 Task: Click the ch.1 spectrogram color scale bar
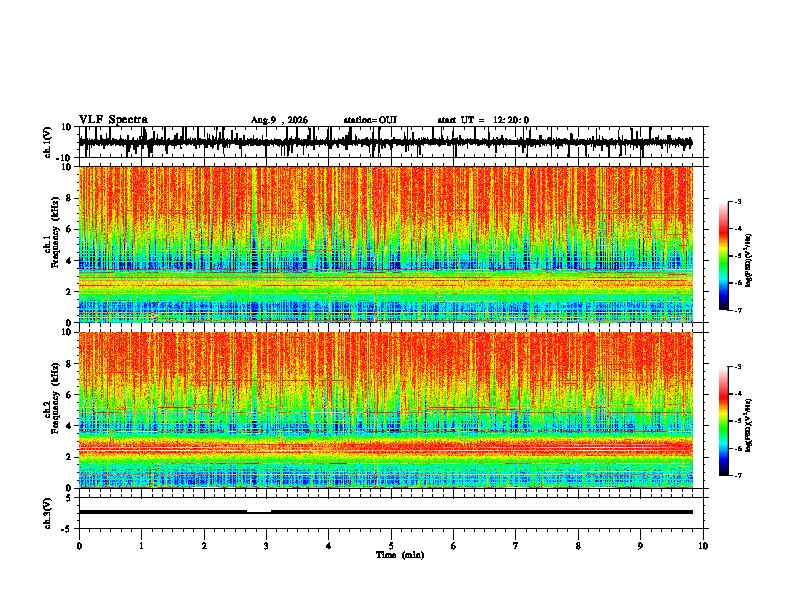click(723, 256)
